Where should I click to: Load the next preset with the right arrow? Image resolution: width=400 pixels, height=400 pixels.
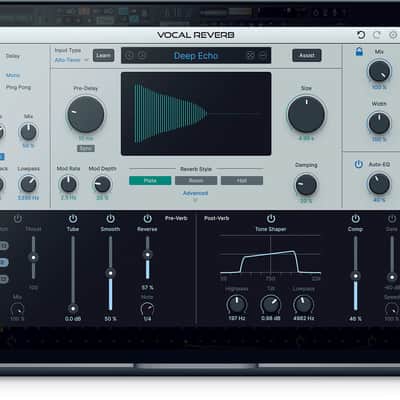point(142,55)
